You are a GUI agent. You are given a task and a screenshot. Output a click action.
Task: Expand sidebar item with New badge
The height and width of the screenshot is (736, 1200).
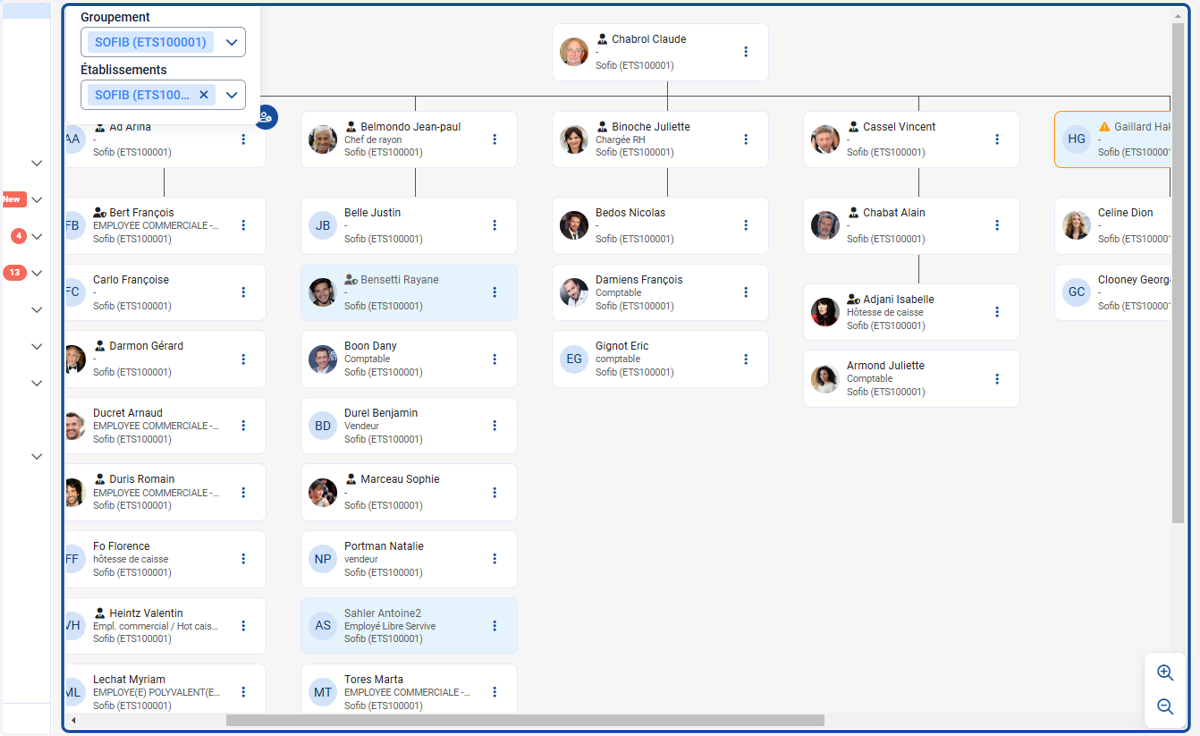pyautogui.click(x=36, y=200)
